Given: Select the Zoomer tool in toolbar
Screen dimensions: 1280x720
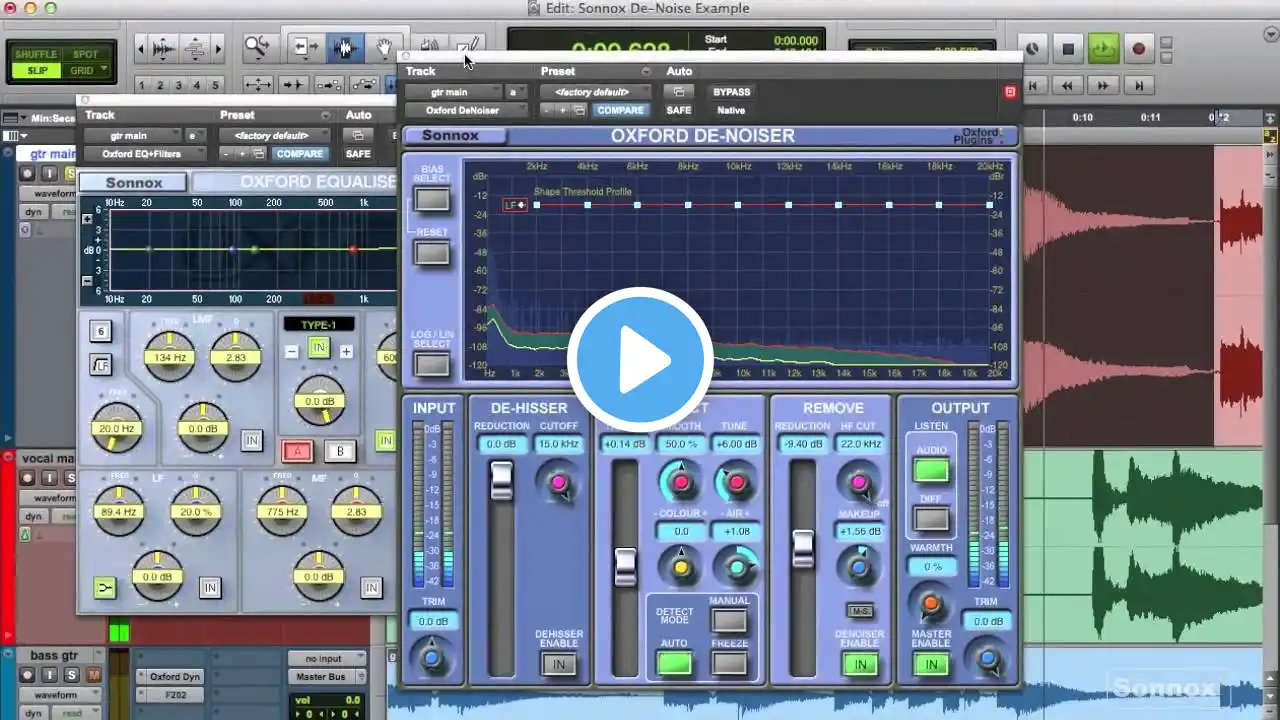Looking at the screenshot, I should 259,47.
